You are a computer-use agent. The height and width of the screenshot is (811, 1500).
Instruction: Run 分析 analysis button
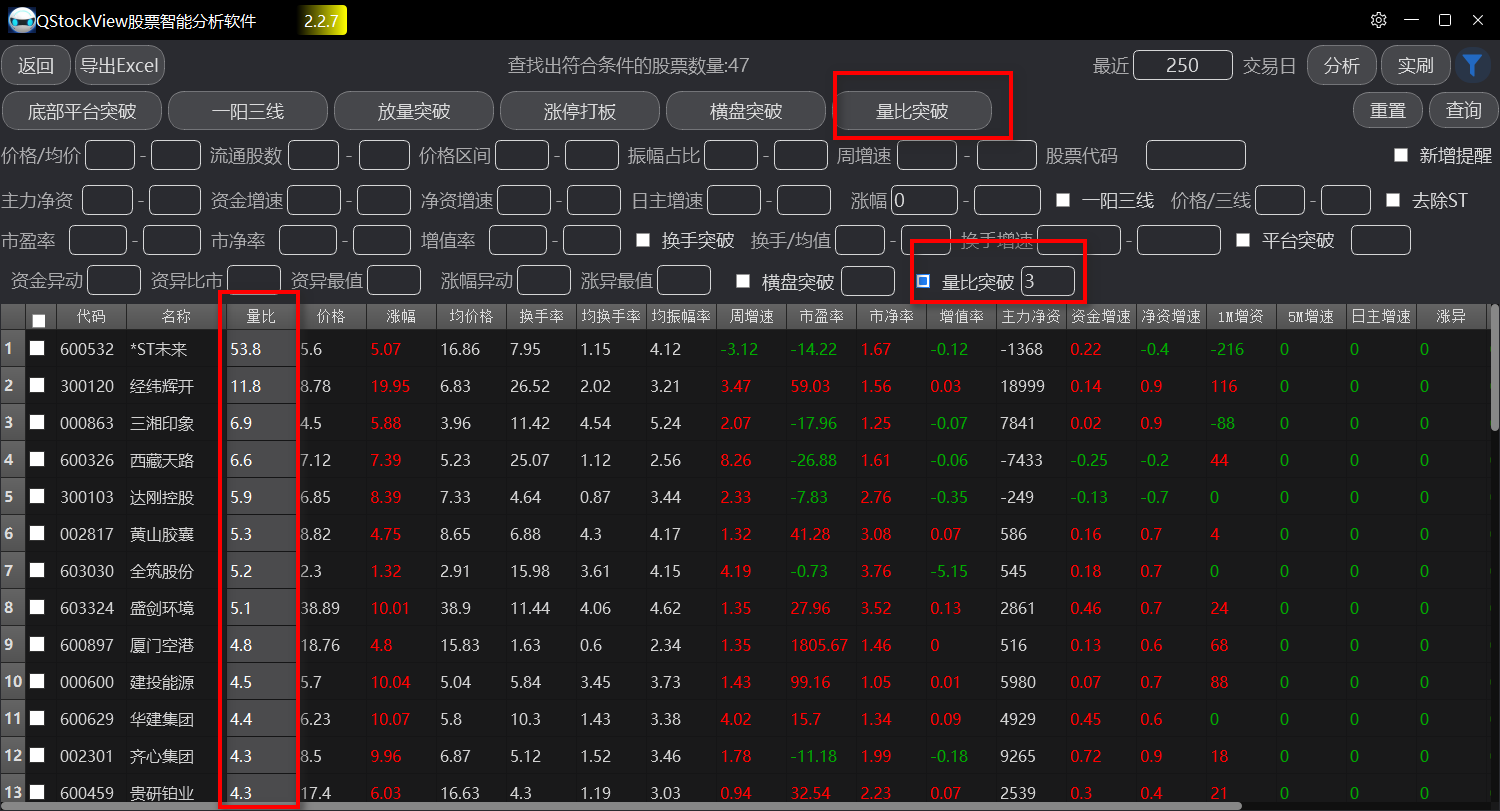[1342, 66]
